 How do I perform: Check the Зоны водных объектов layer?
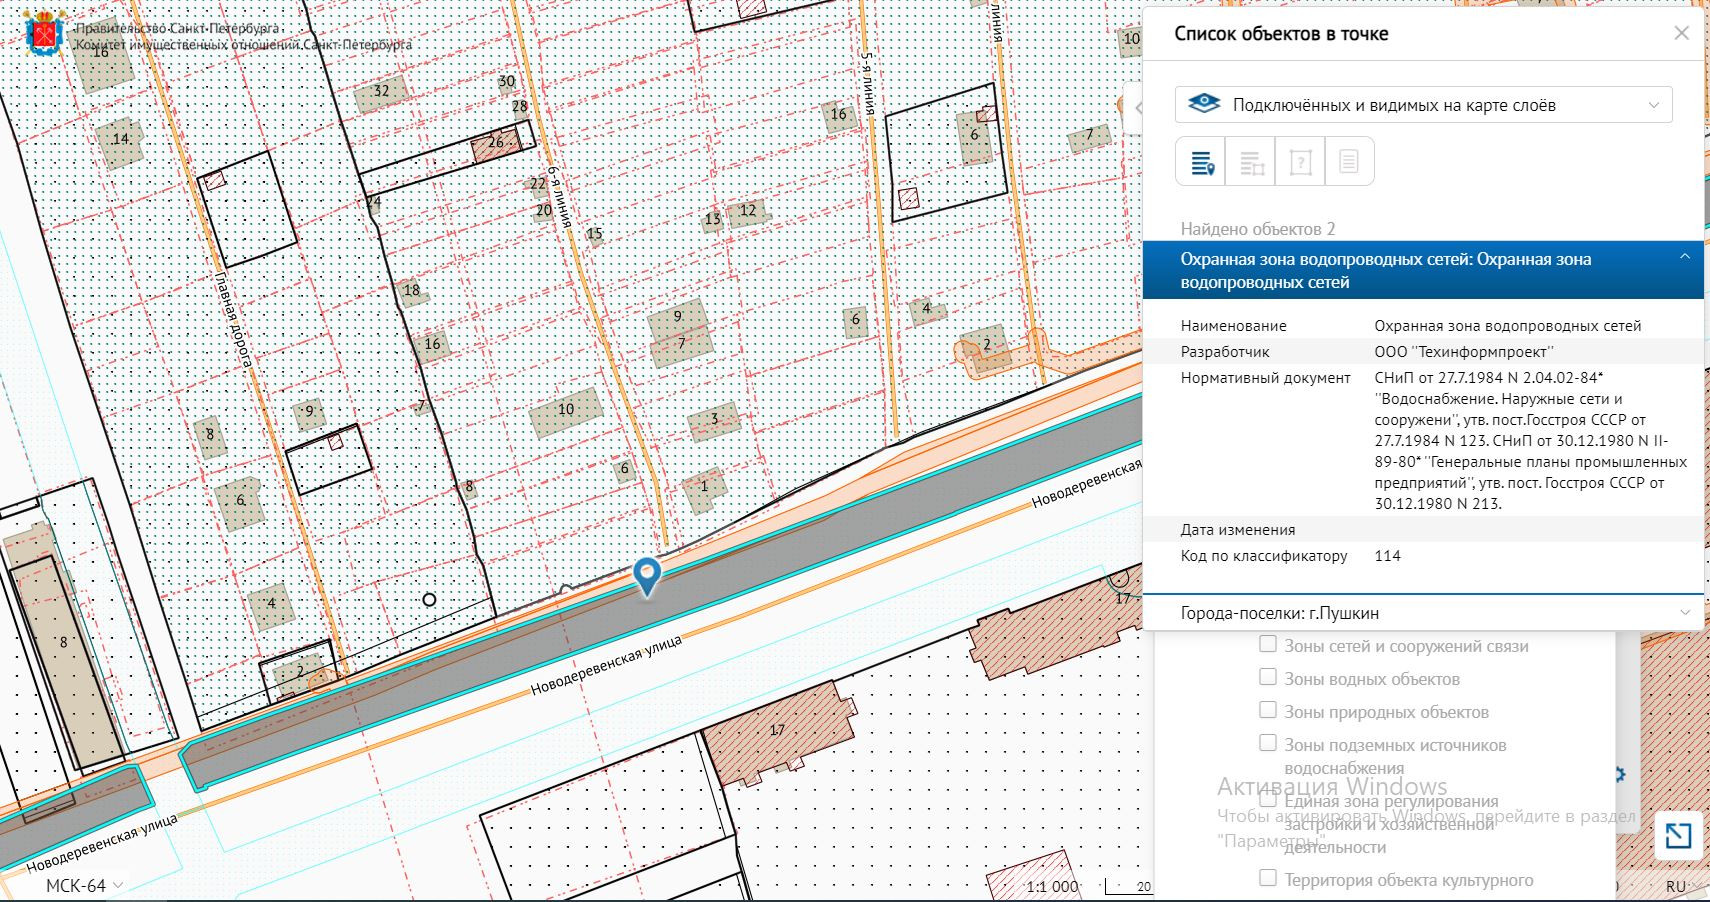(x=1267, y=678)
